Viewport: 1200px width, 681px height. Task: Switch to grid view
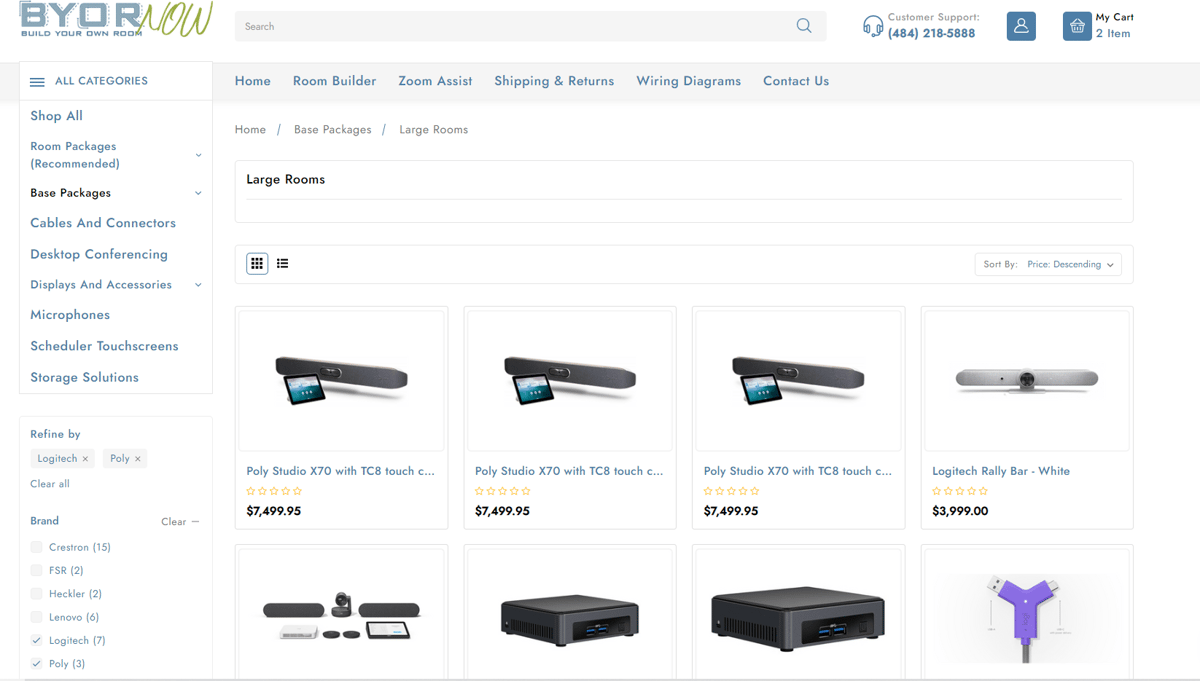point(257,263)
